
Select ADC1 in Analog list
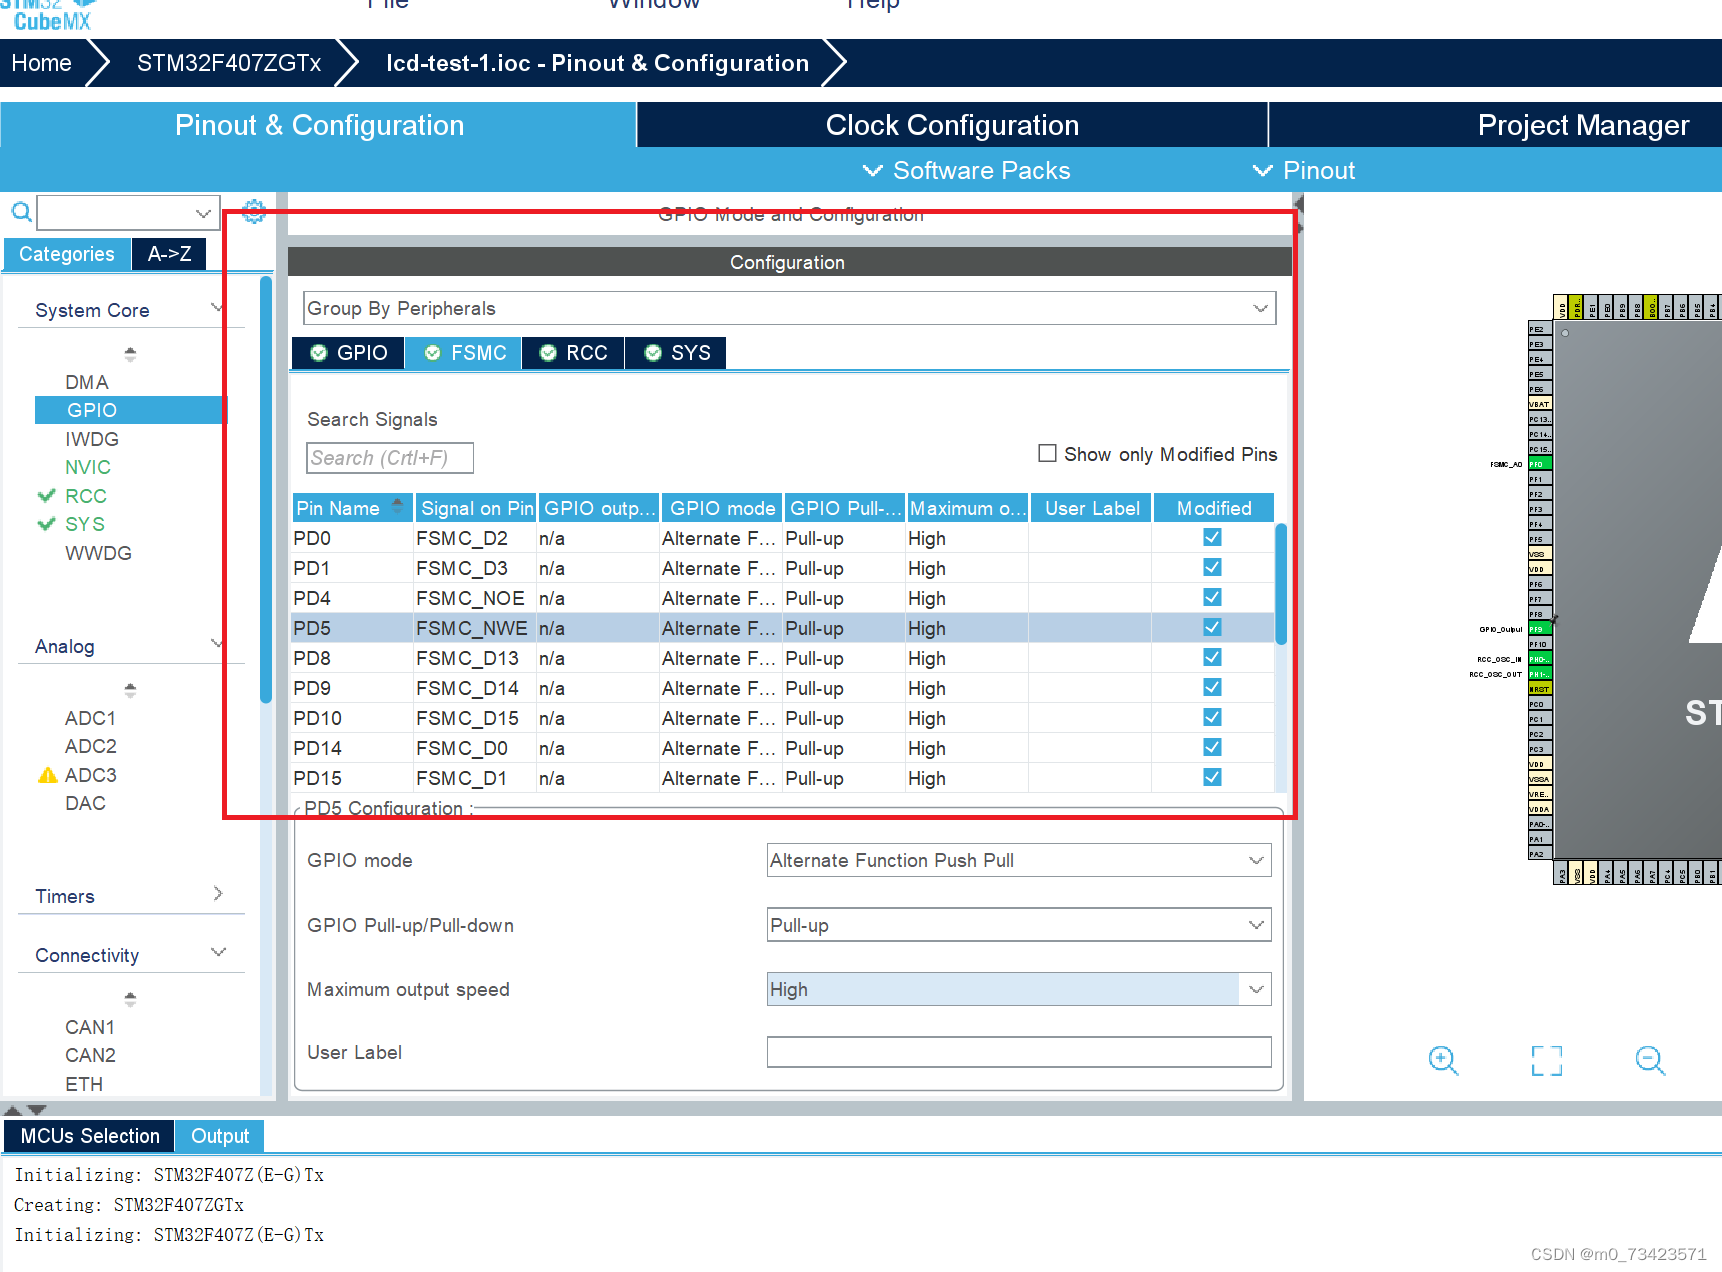click(x=90, y=718)
